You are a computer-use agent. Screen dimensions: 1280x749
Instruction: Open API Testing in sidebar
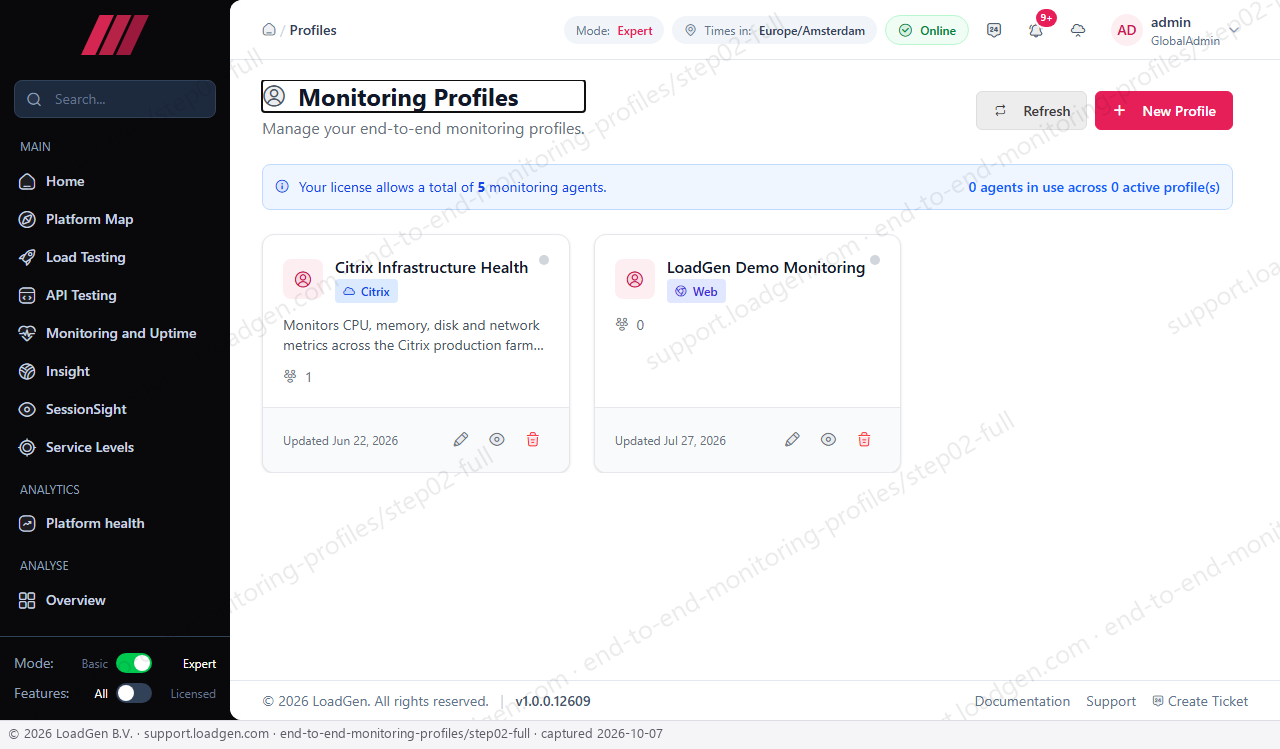(115, 295)
